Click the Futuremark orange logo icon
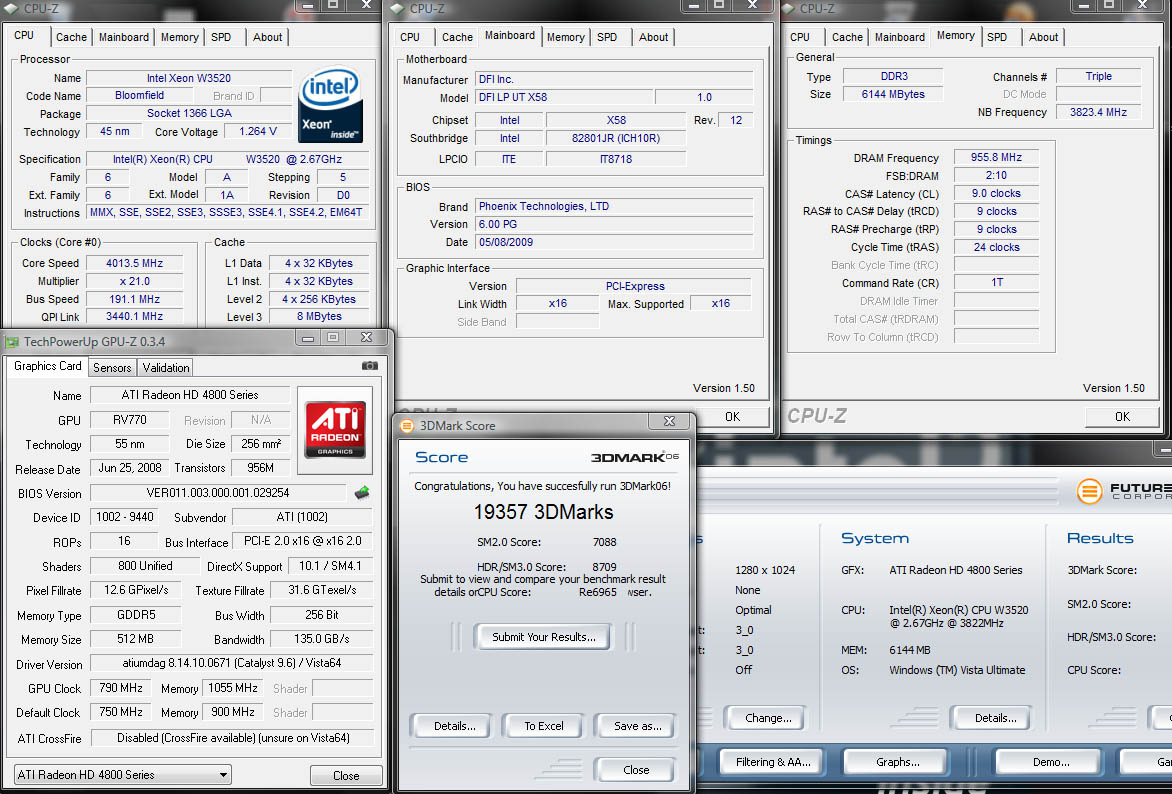Screen dimensions: 1172x794 point(1089,491)
